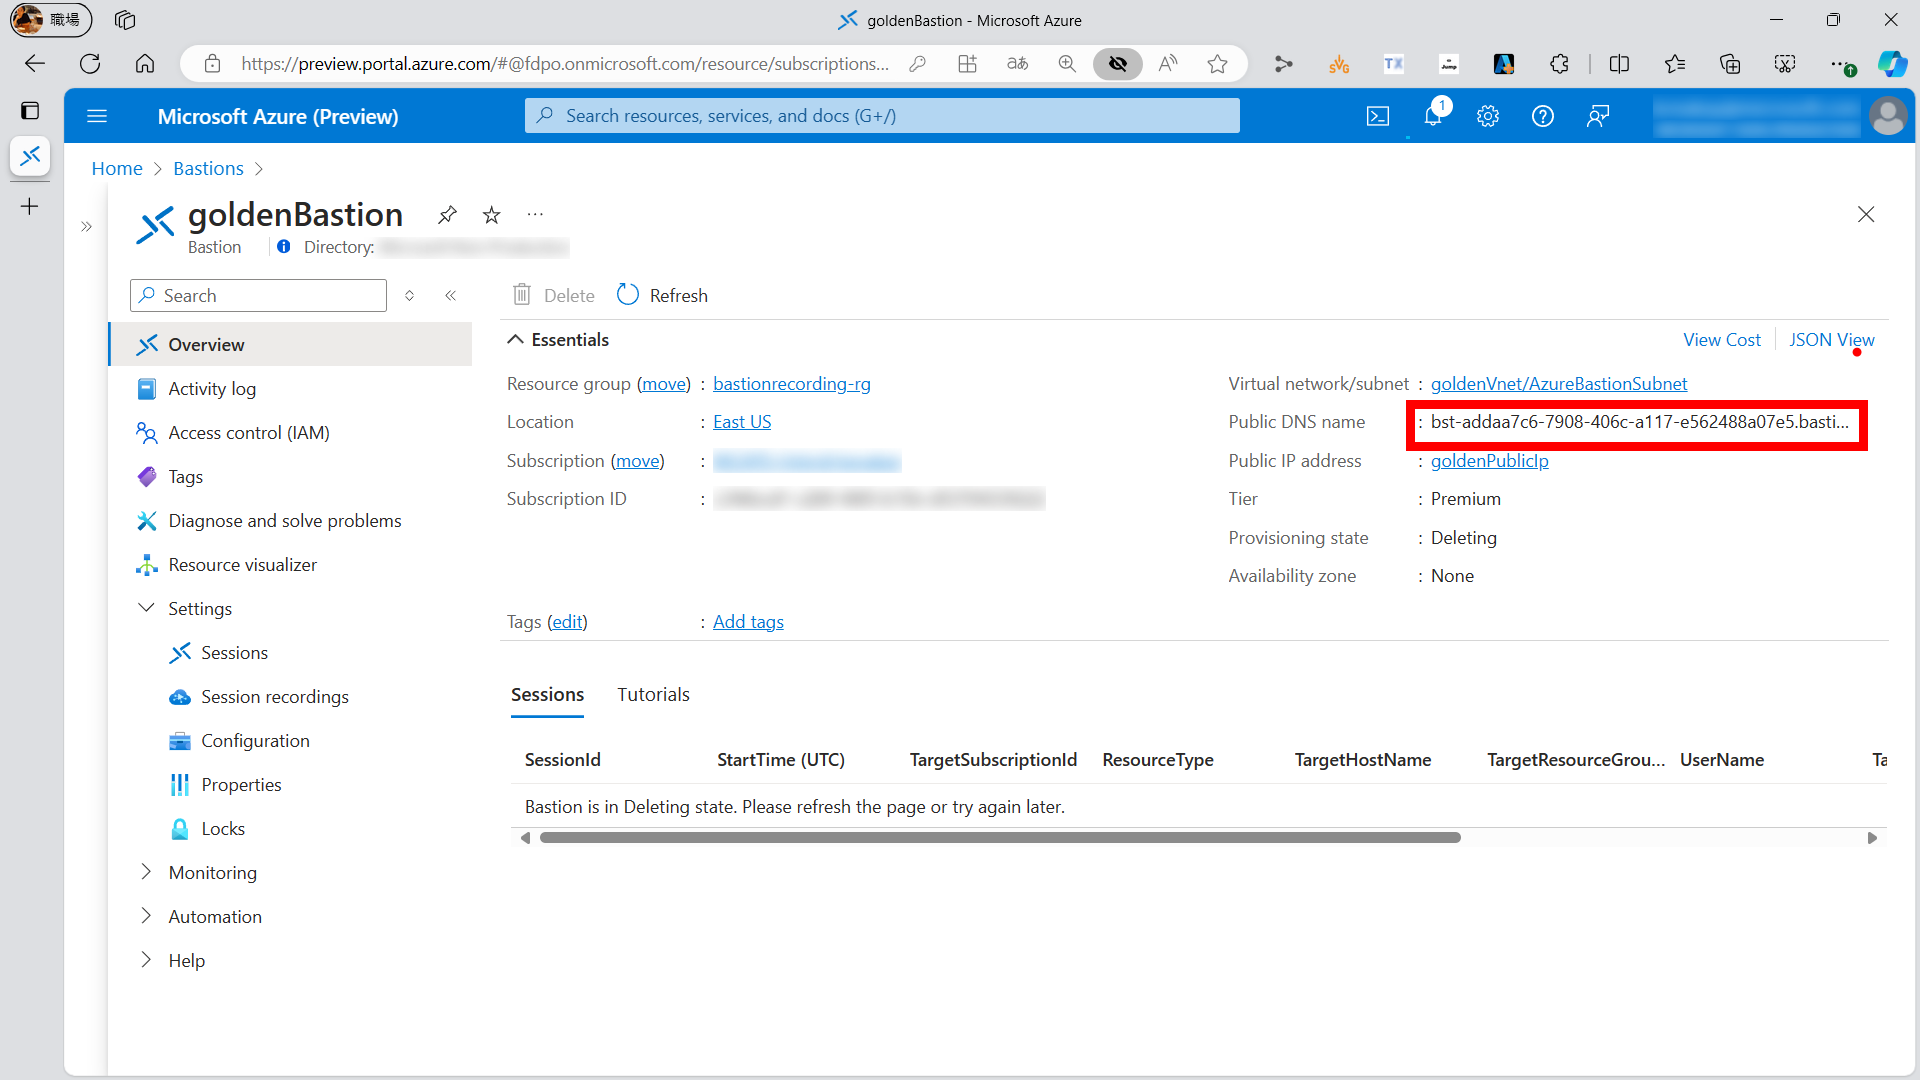Open the portal hamburger menu

pyautogui.click(x=97, y=116)
